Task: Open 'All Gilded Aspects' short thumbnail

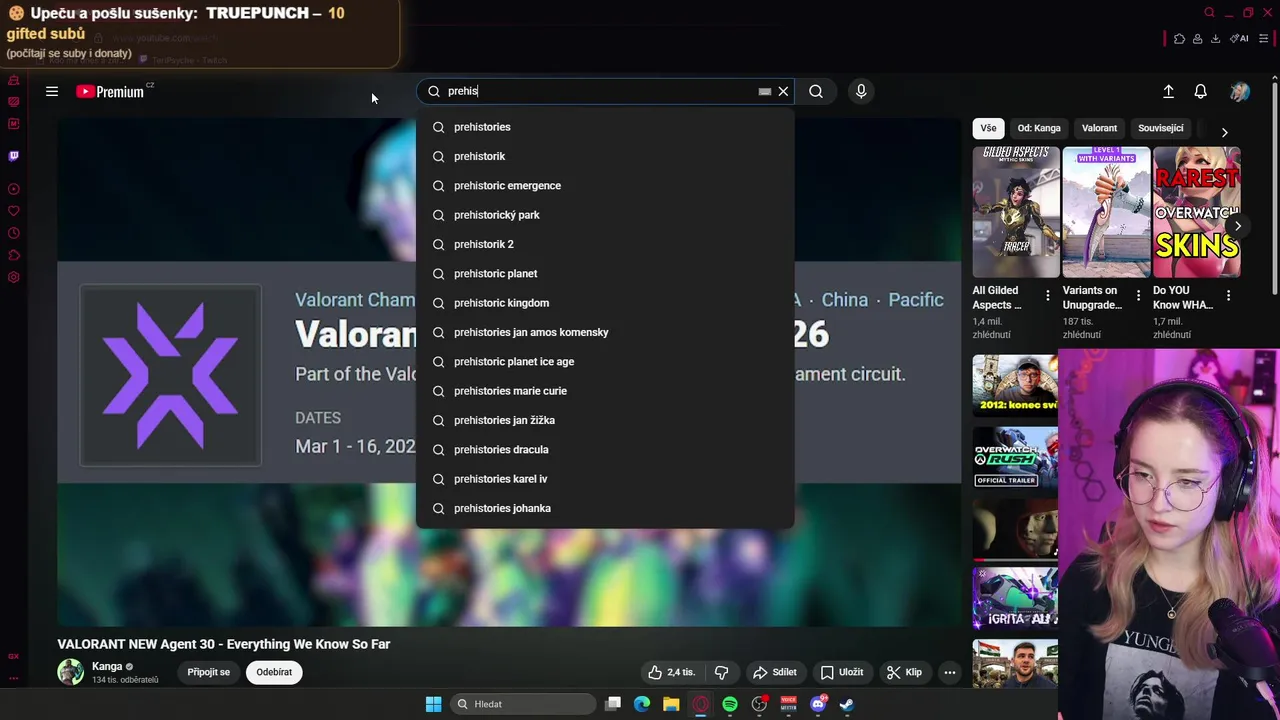Action: tap(1016, 212)
